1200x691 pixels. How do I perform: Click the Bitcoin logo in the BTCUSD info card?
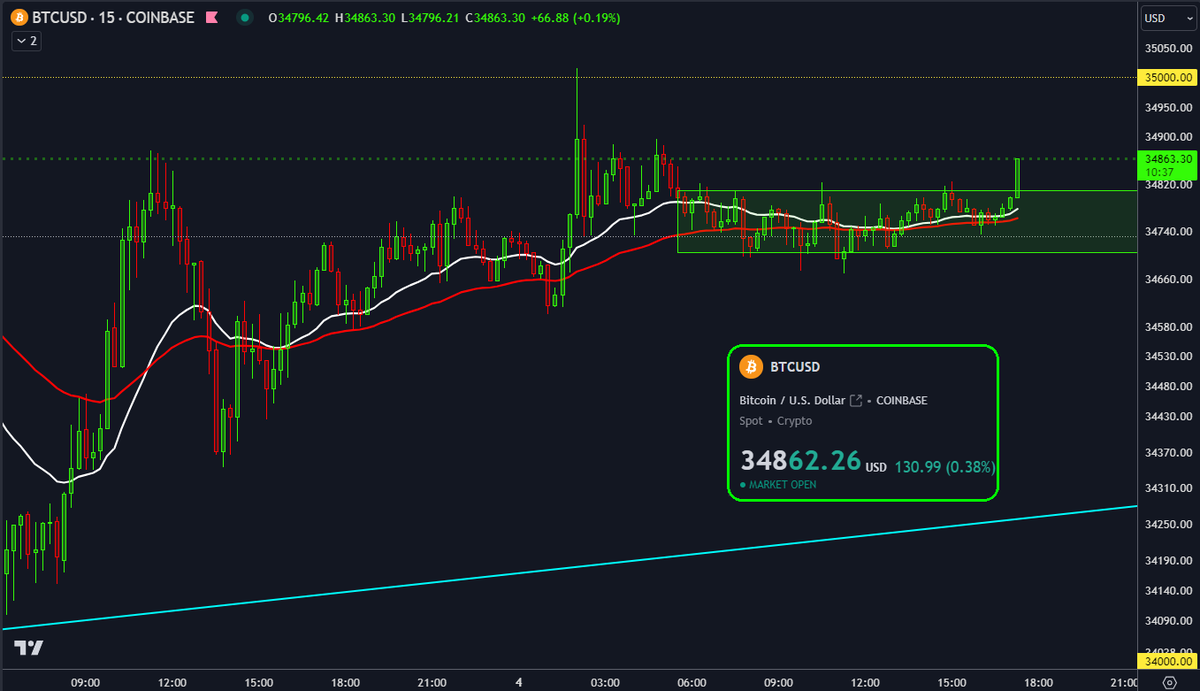[751, 367]
